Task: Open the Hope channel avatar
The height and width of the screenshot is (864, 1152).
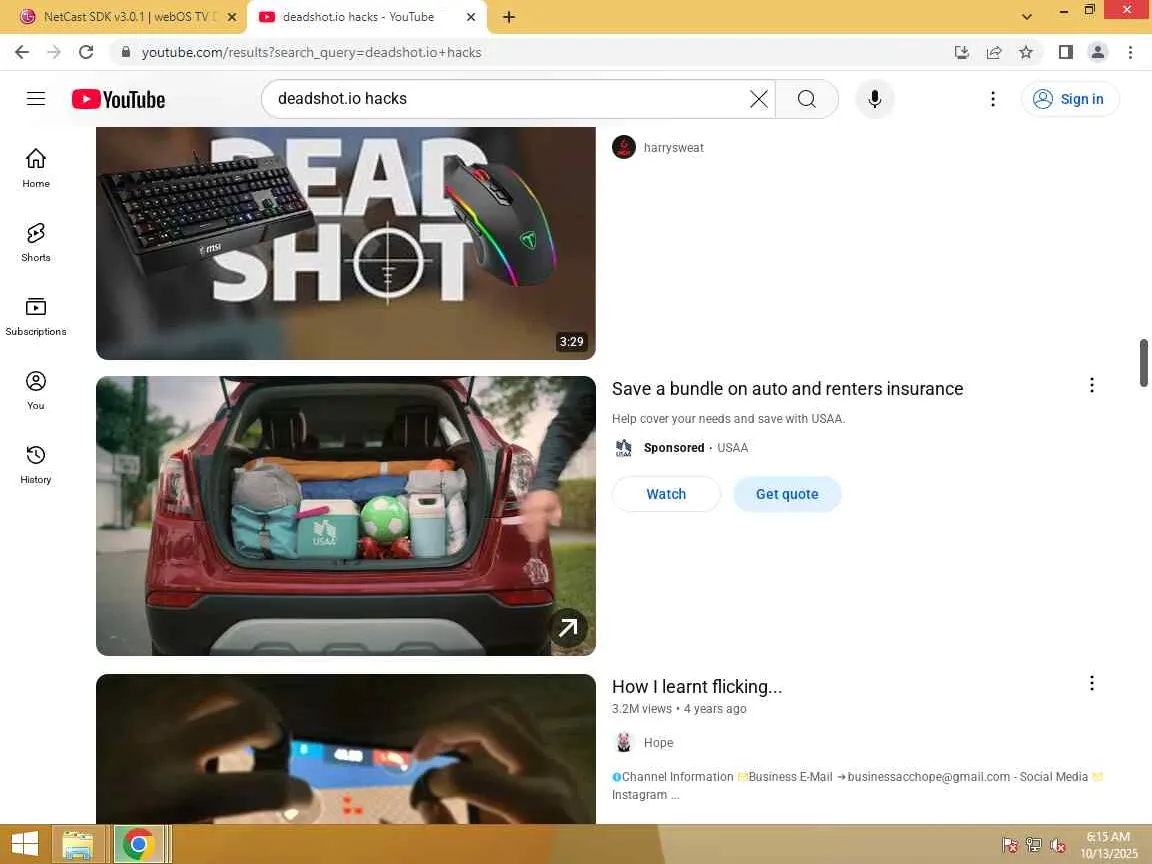Action: pos(624,742)
